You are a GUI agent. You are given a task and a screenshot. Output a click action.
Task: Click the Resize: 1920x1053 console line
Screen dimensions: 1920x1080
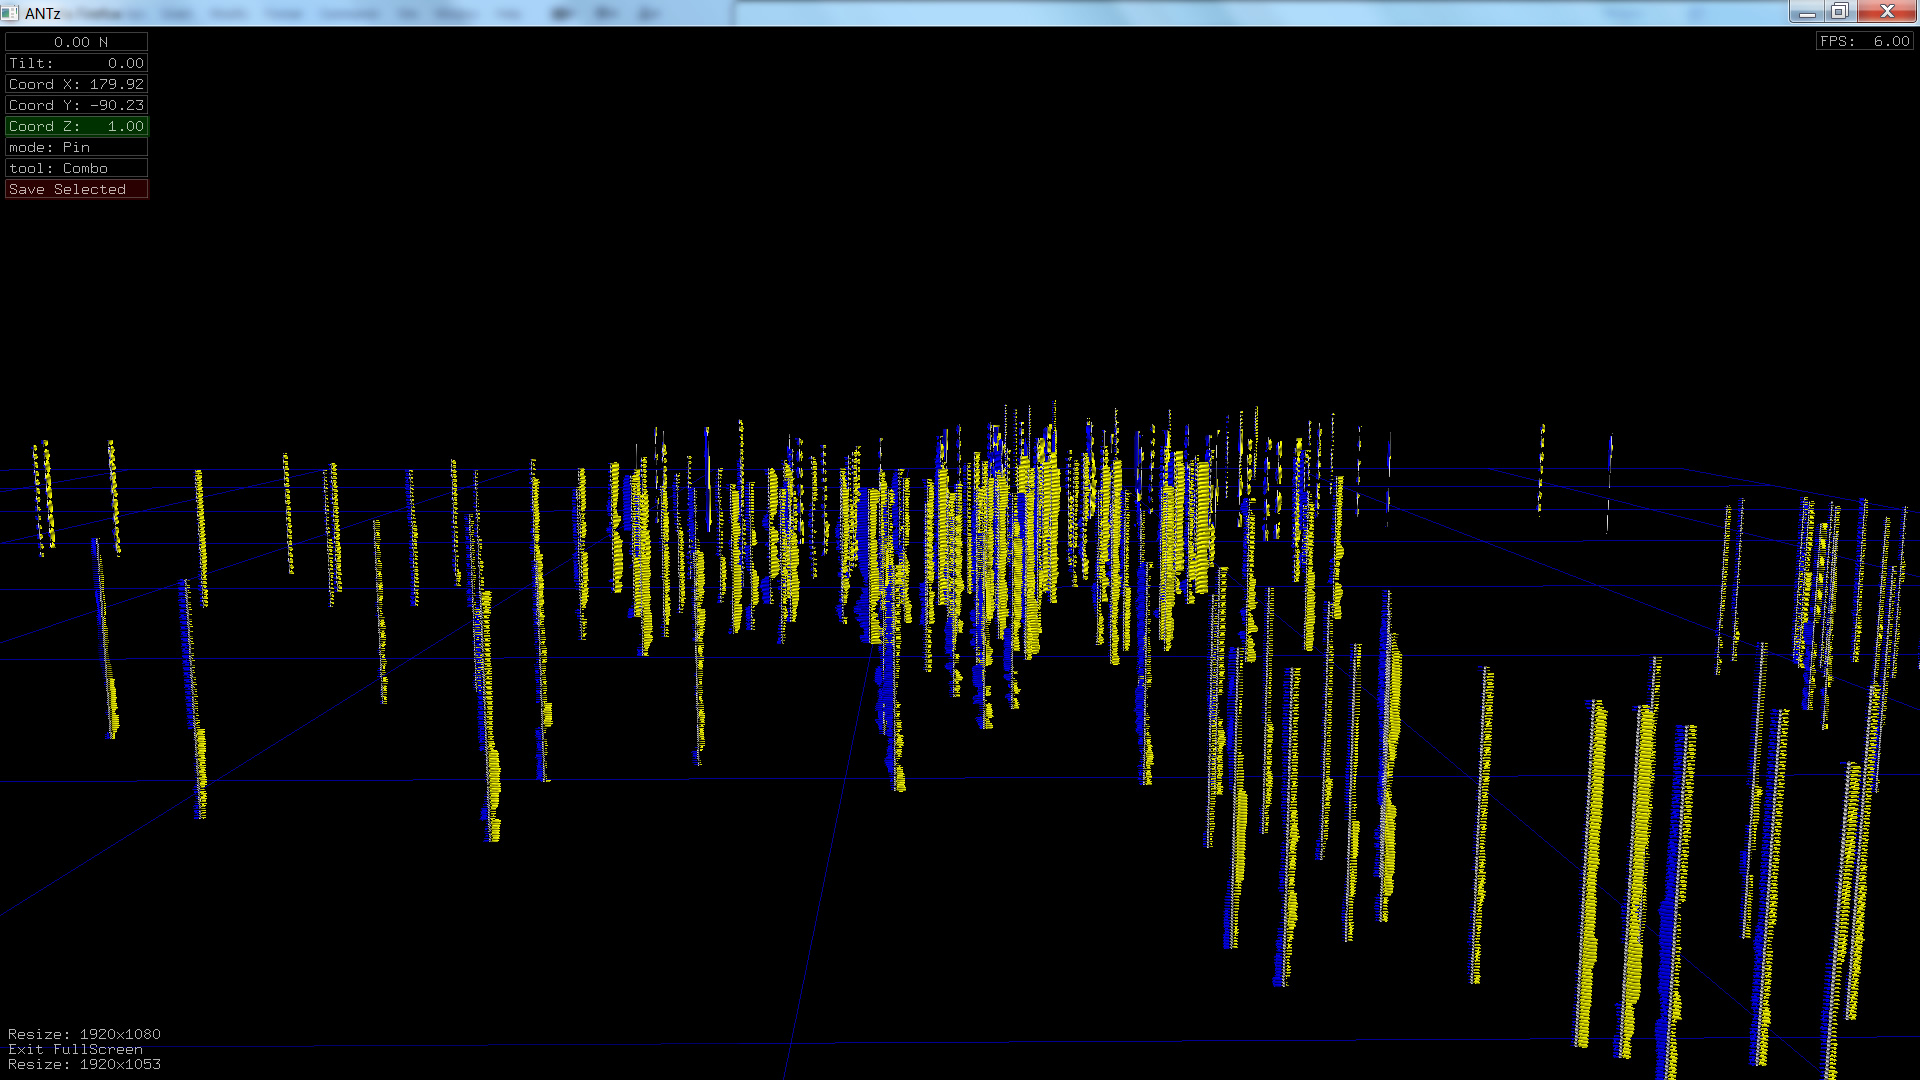(x=84, y=1064)
